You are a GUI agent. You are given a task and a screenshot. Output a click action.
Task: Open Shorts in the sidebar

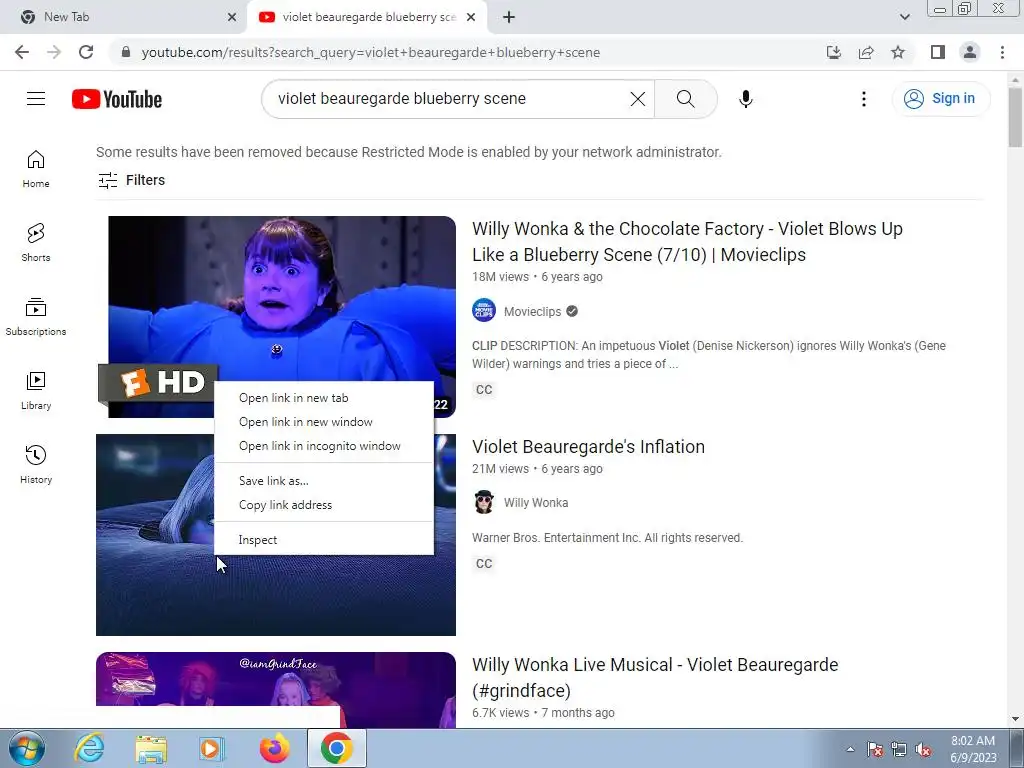click(x=36, y=242)
